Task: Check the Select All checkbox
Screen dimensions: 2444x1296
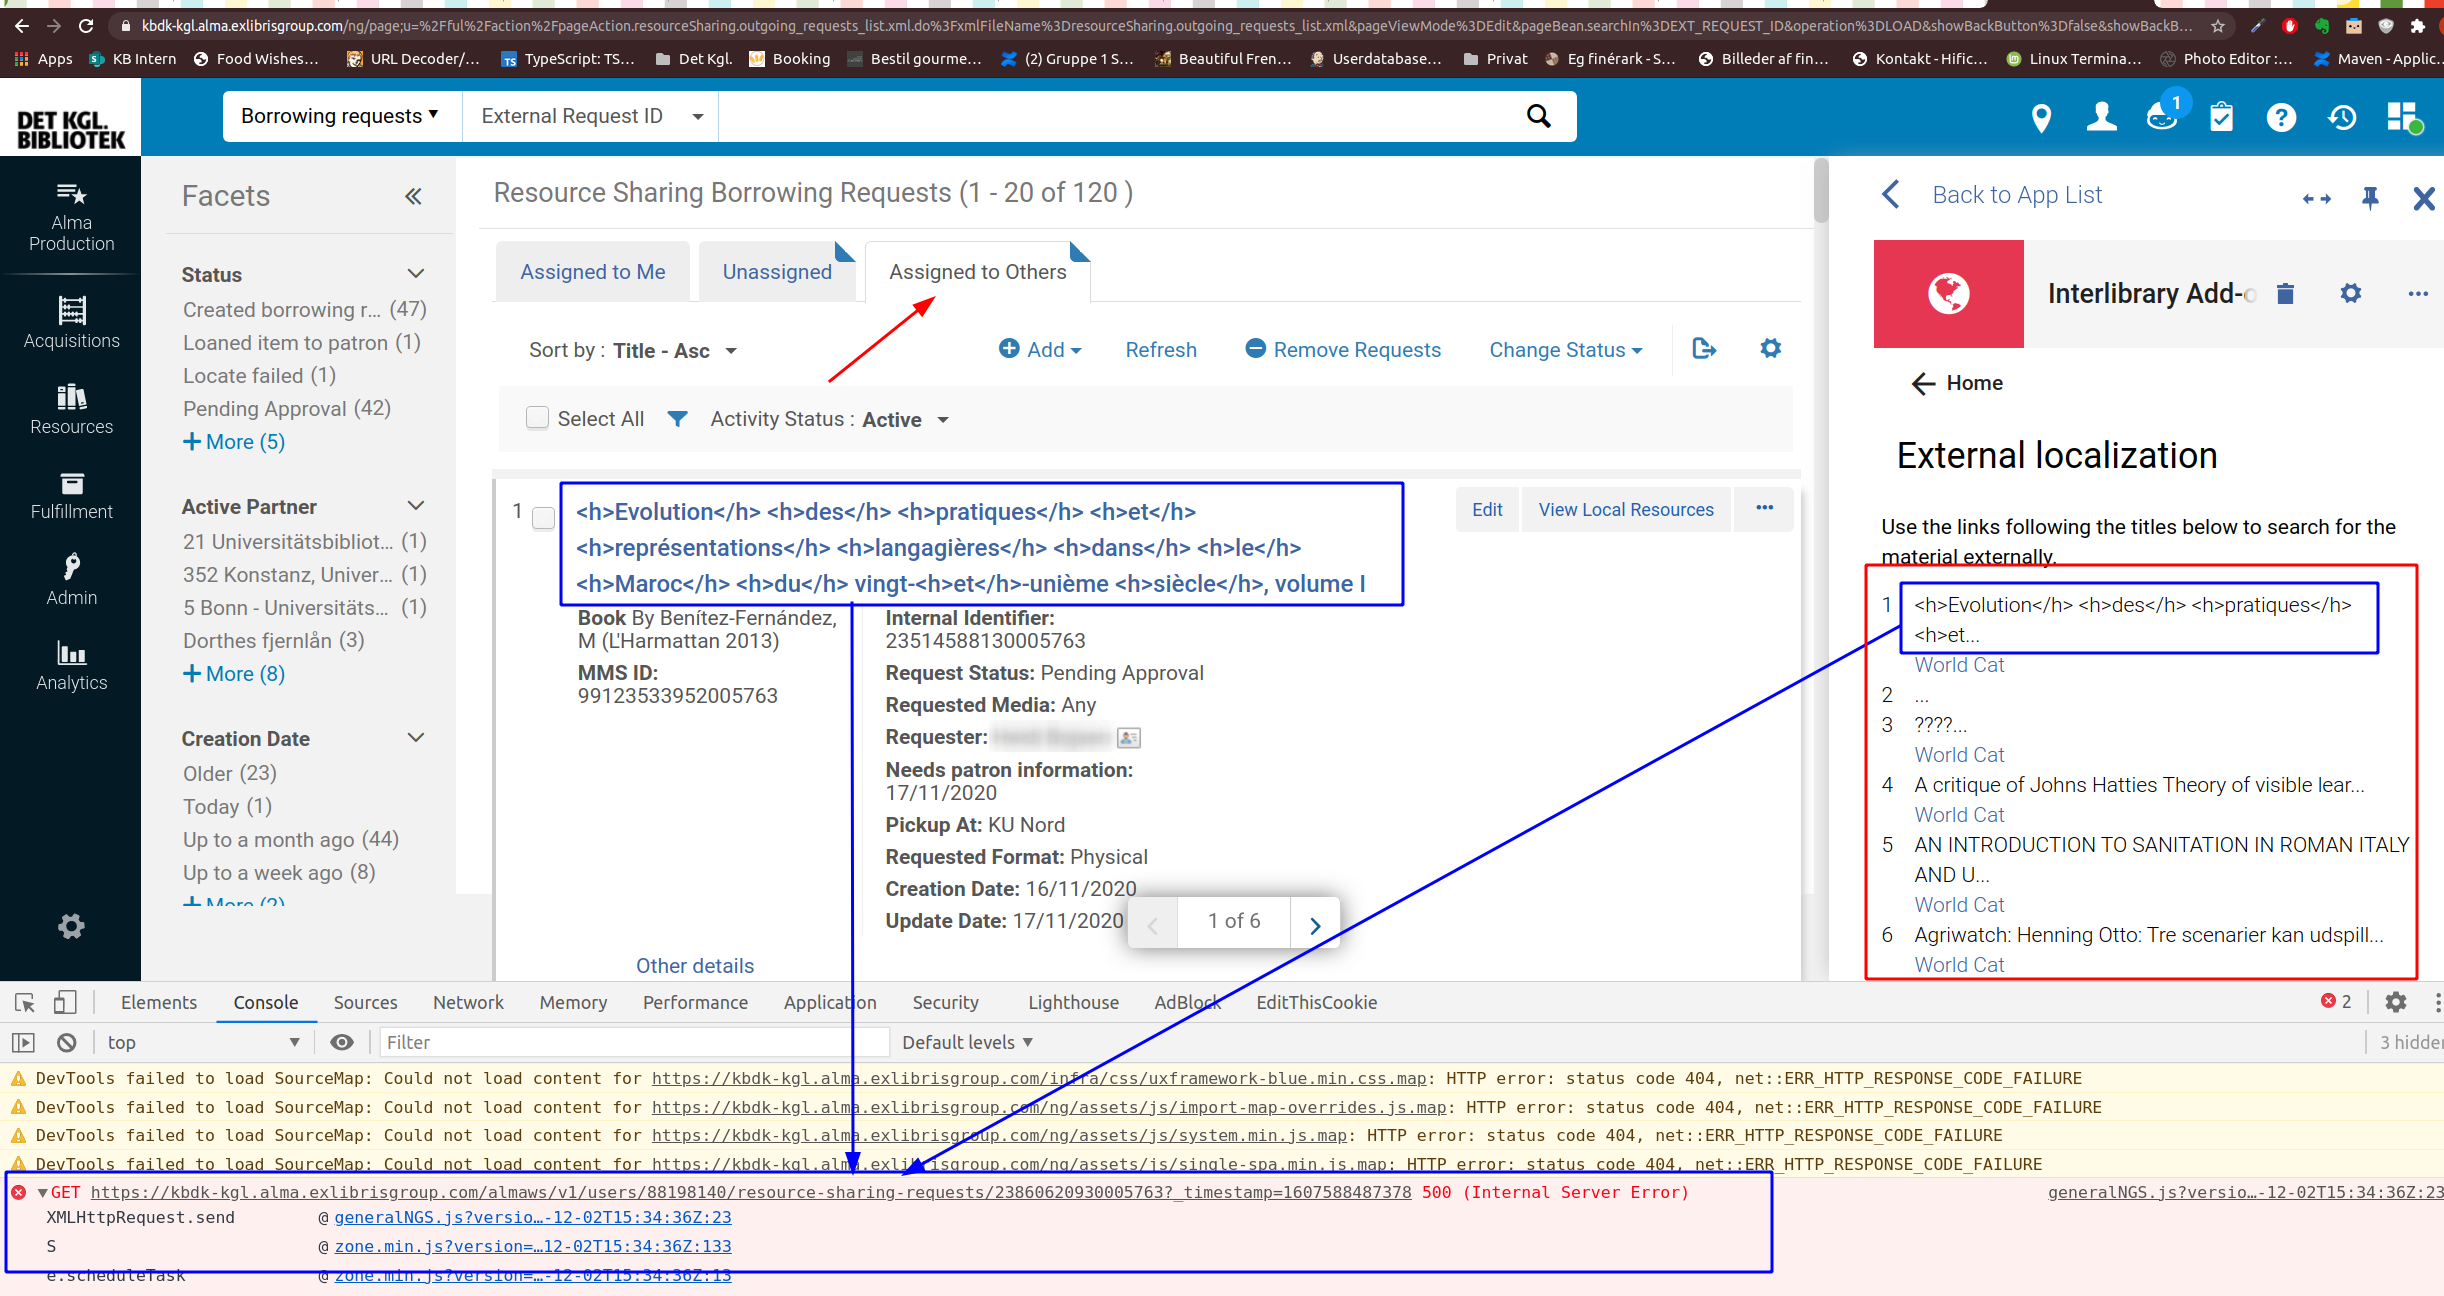Action: click(x=538, y=418)
